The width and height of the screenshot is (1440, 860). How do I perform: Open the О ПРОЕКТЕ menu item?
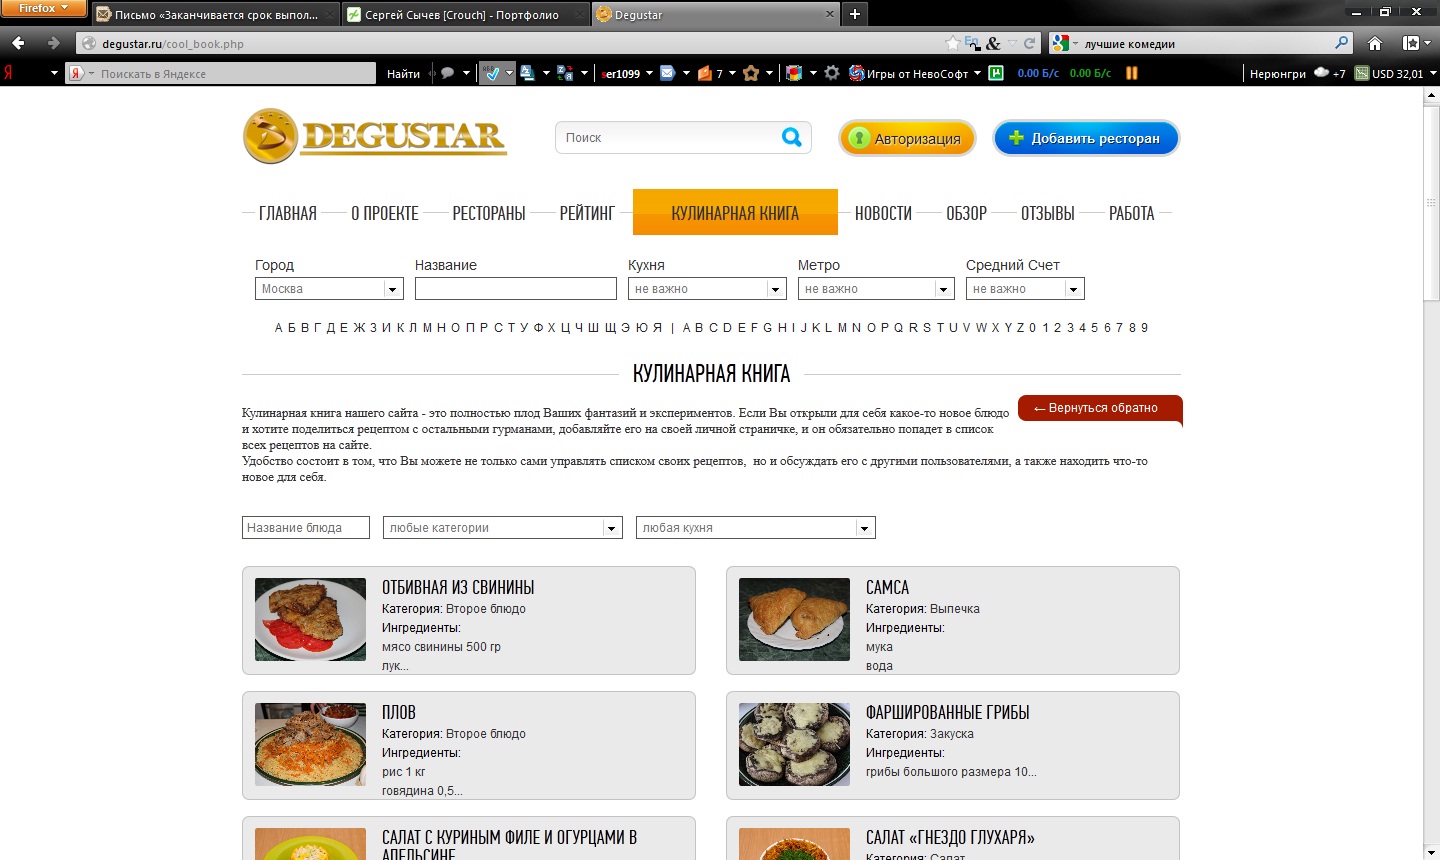point(385,213)
